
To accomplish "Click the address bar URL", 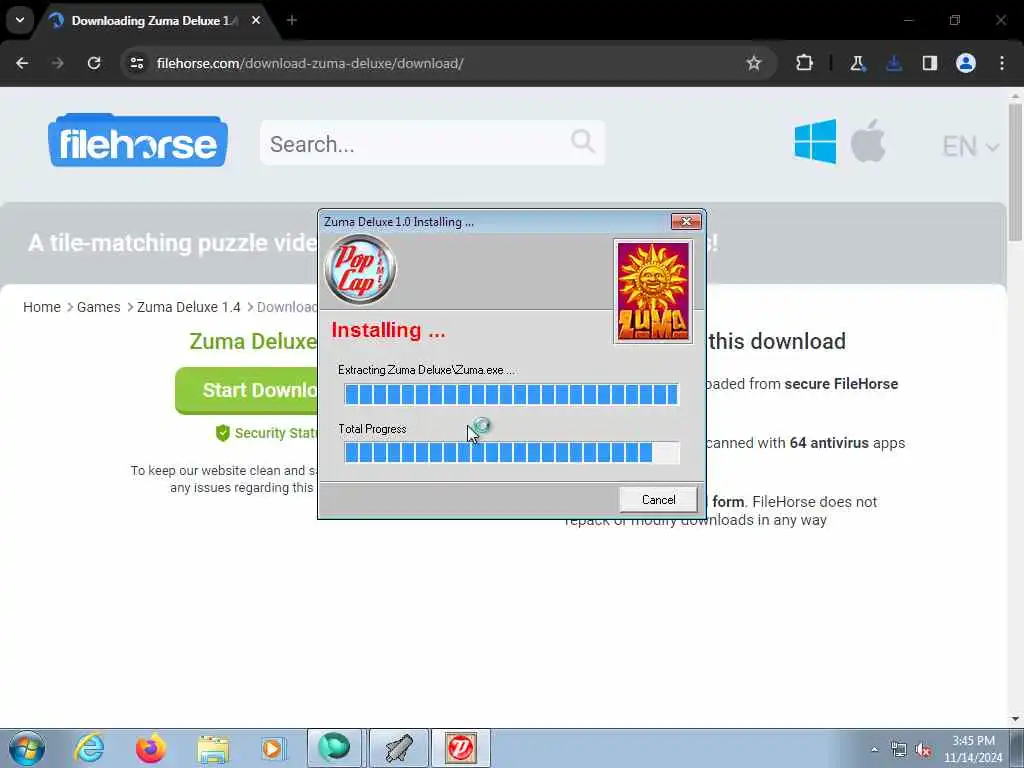I will click(310, 63).
